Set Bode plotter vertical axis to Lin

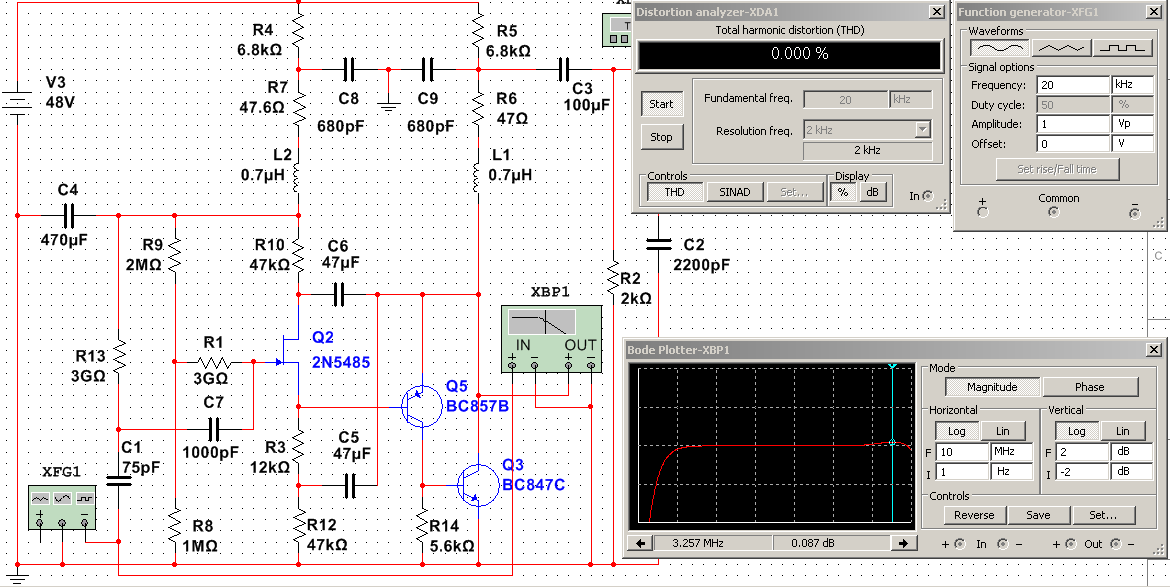point(1122,431)
